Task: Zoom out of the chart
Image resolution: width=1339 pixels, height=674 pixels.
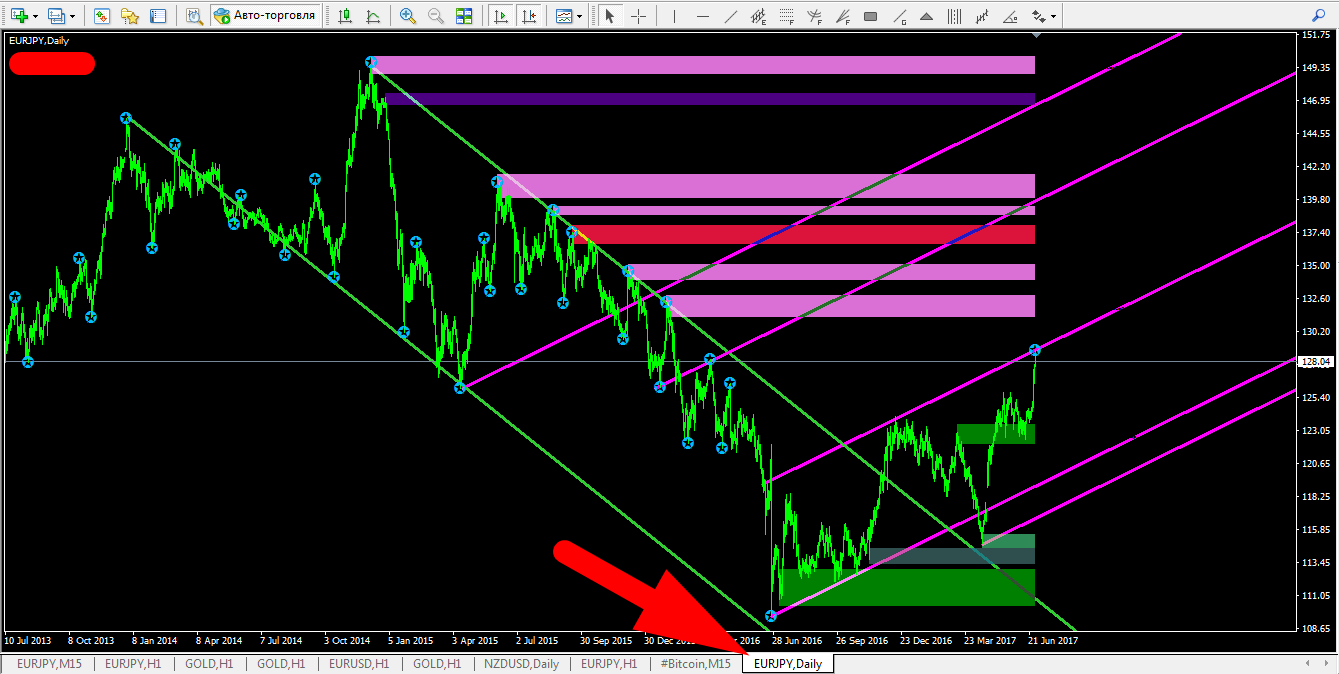Action: pos(435,16)
